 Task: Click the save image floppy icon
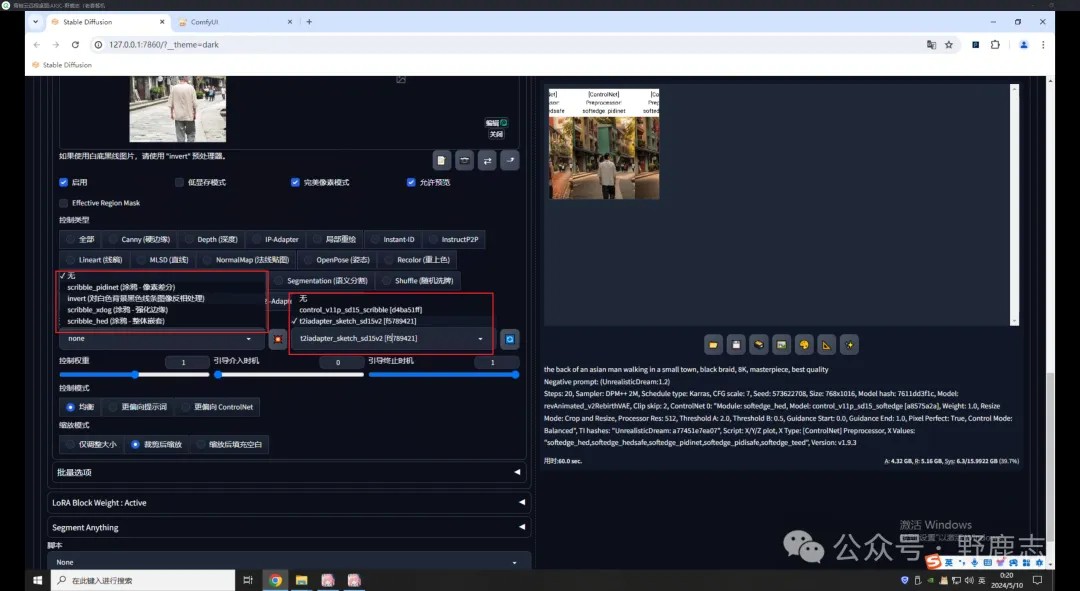[736, 344]
